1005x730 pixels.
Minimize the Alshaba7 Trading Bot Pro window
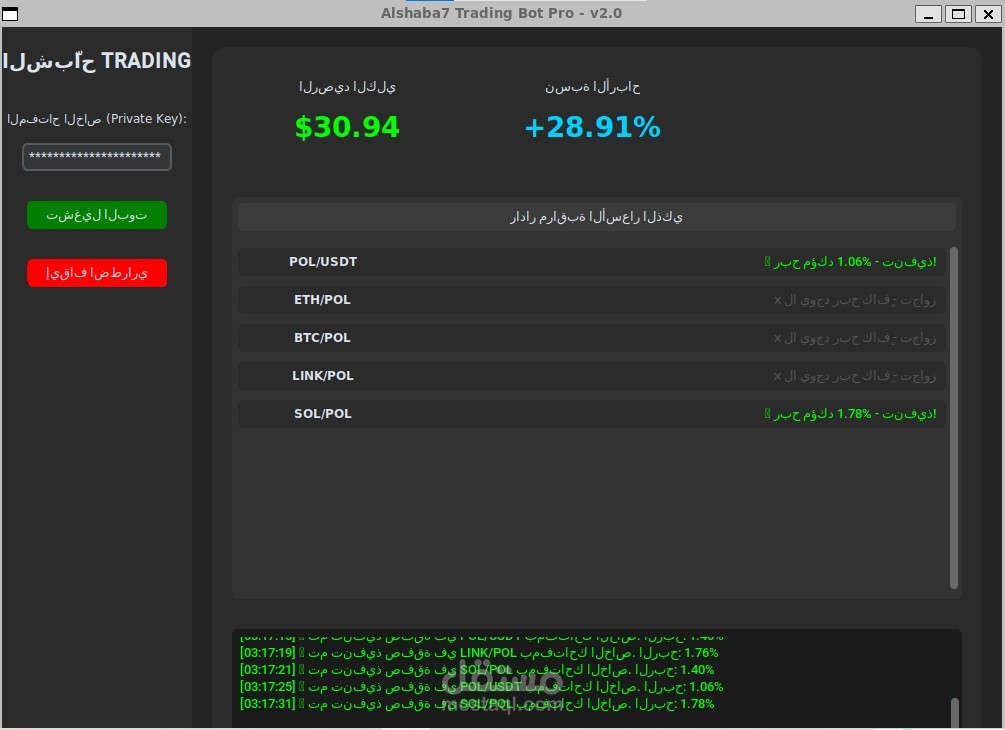pos(928,13)
